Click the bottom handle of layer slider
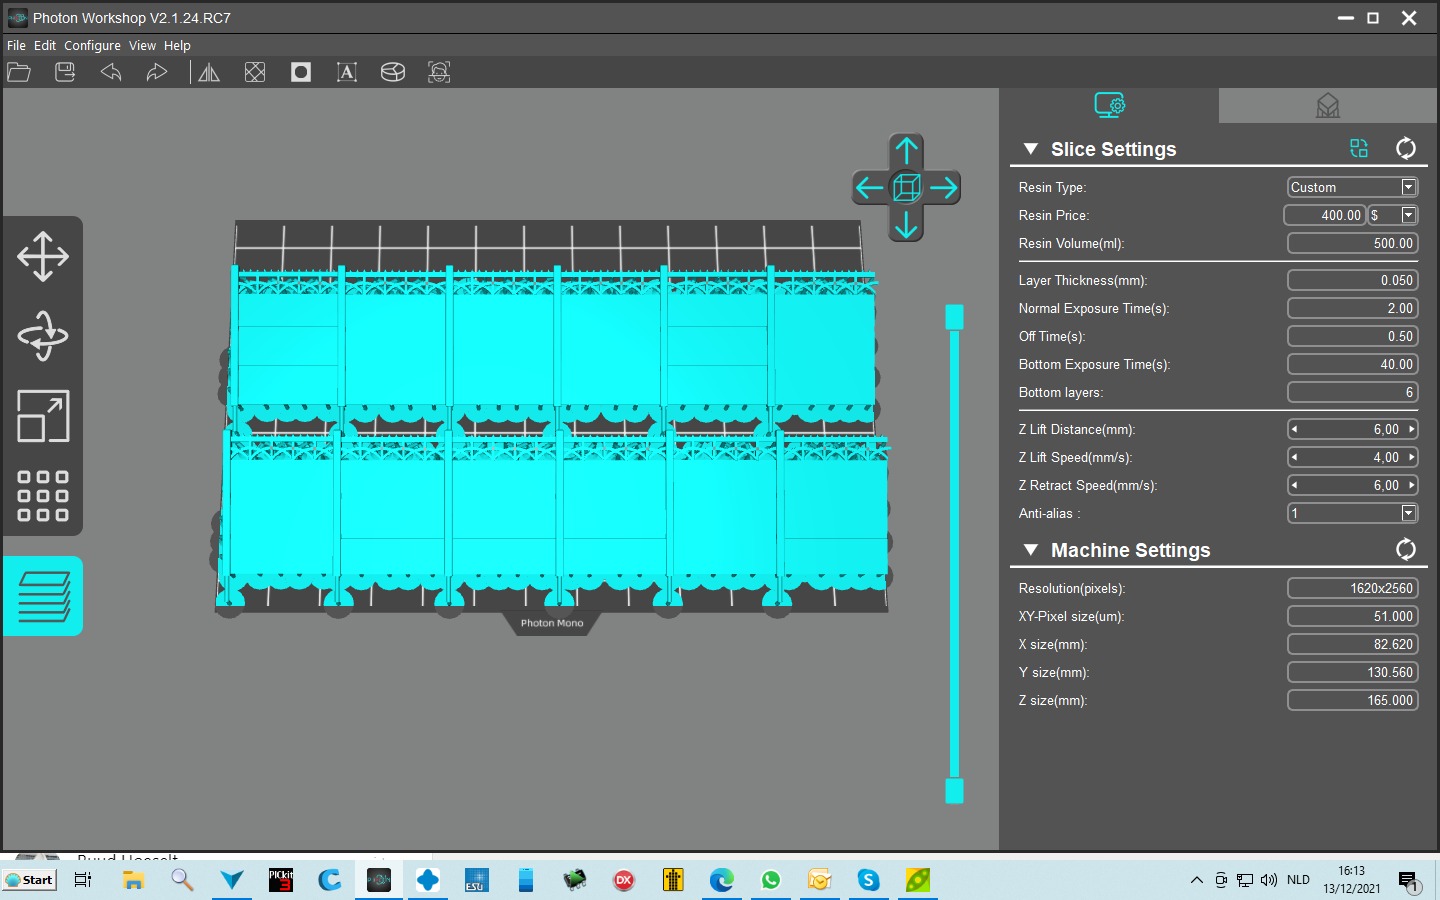 click(955, 791)
